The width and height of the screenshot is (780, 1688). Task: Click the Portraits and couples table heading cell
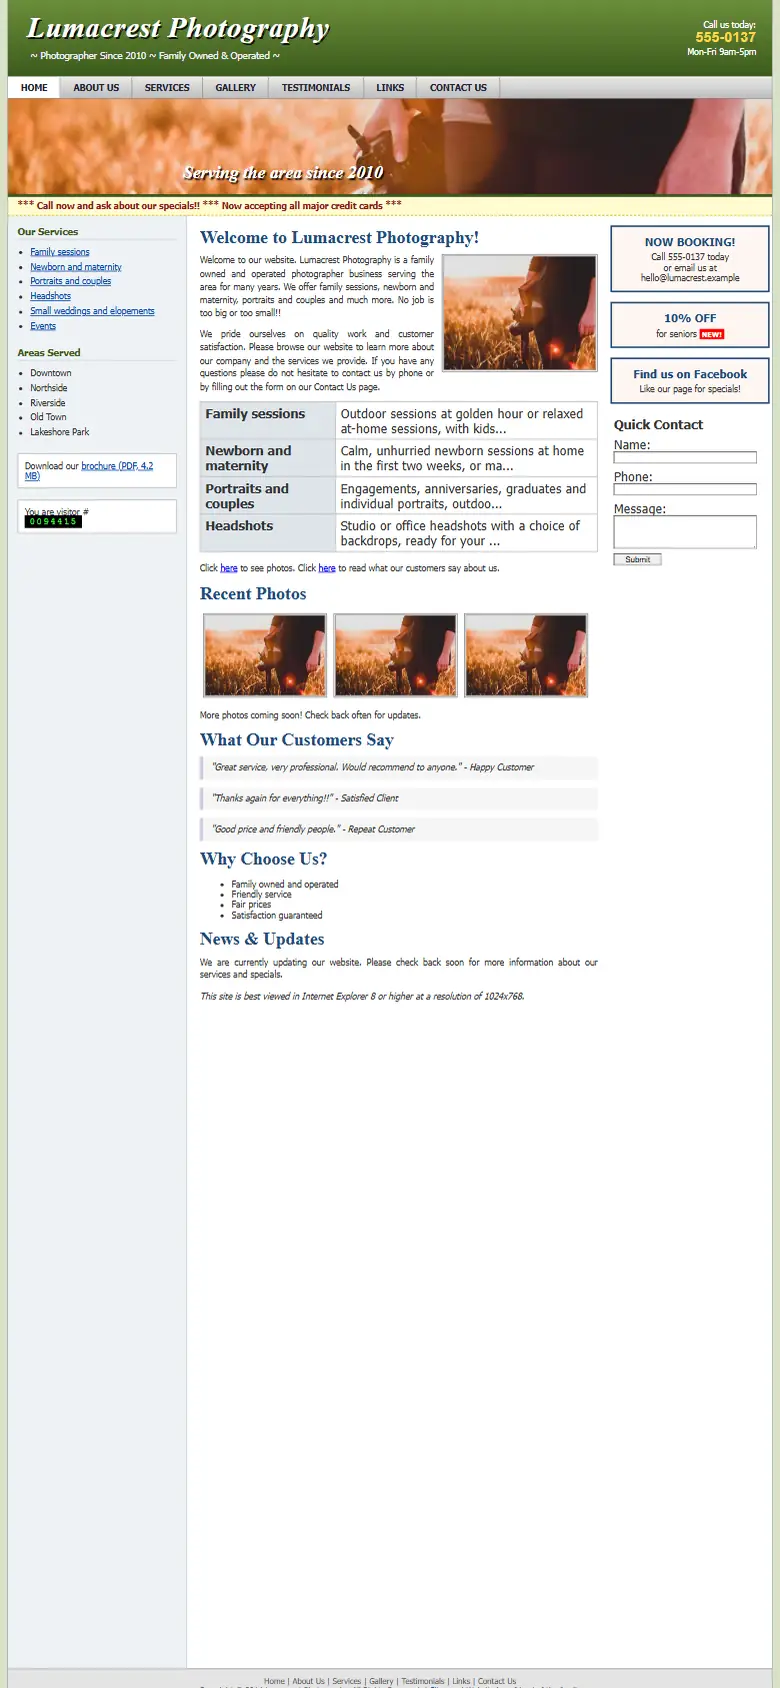[267, 496]
